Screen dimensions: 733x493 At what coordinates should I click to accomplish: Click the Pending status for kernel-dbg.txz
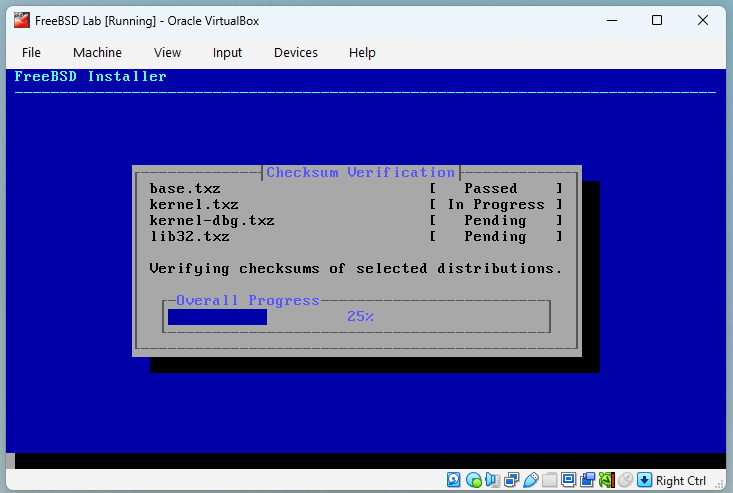click(496, 221)
